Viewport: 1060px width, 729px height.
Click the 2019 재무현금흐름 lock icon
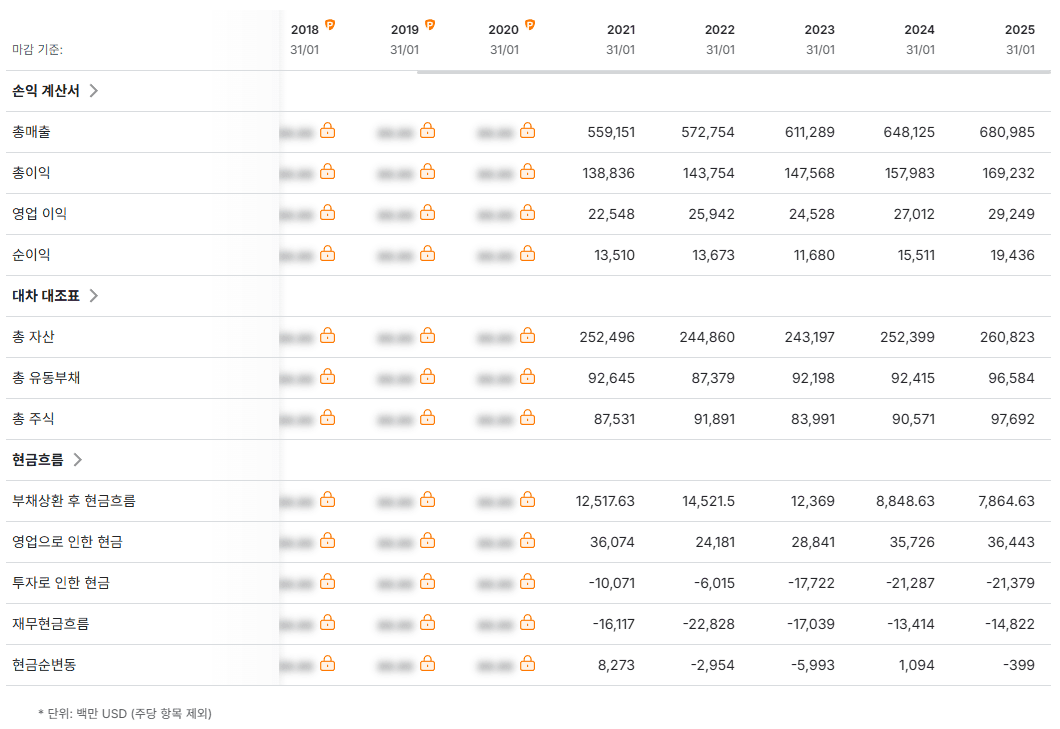427,623
